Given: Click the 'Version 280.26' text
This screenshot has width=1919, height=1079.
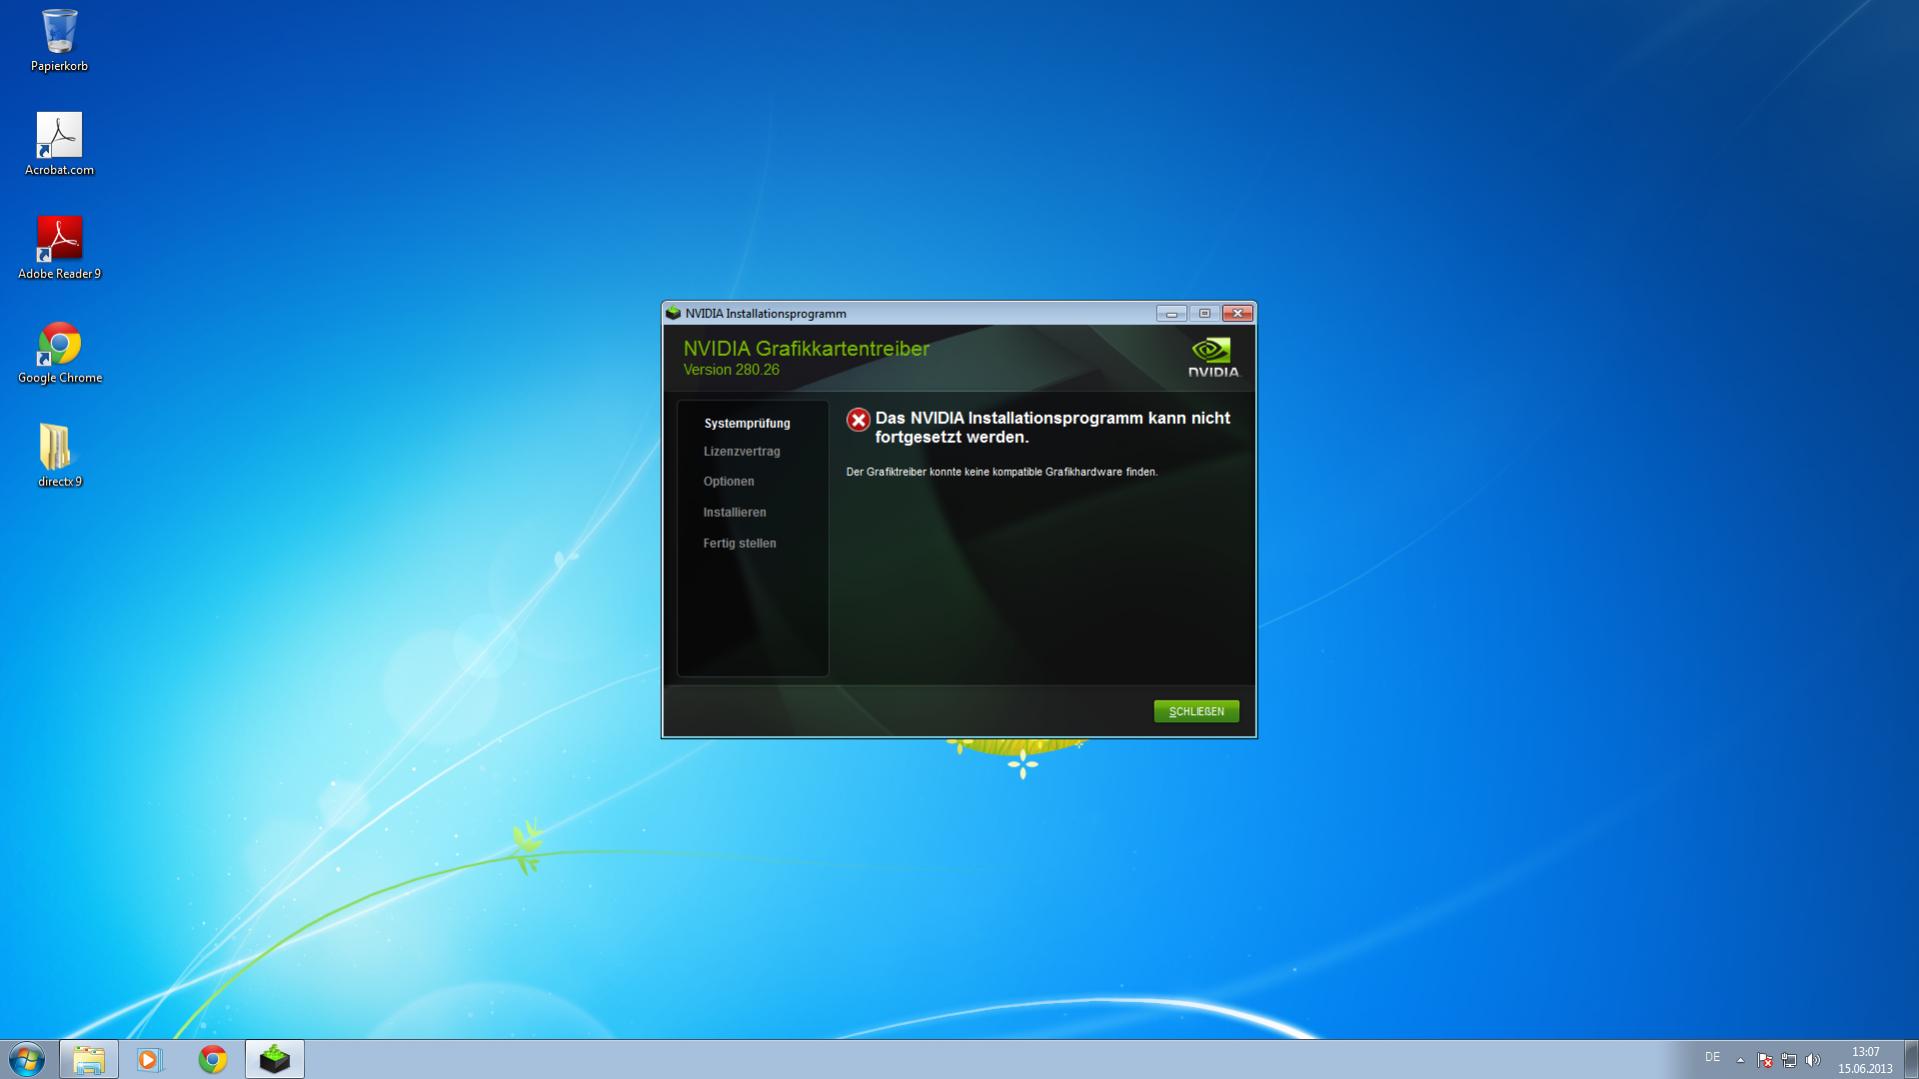Looking at the screenshot, I should pyautogui.click(x=731, y=370).
